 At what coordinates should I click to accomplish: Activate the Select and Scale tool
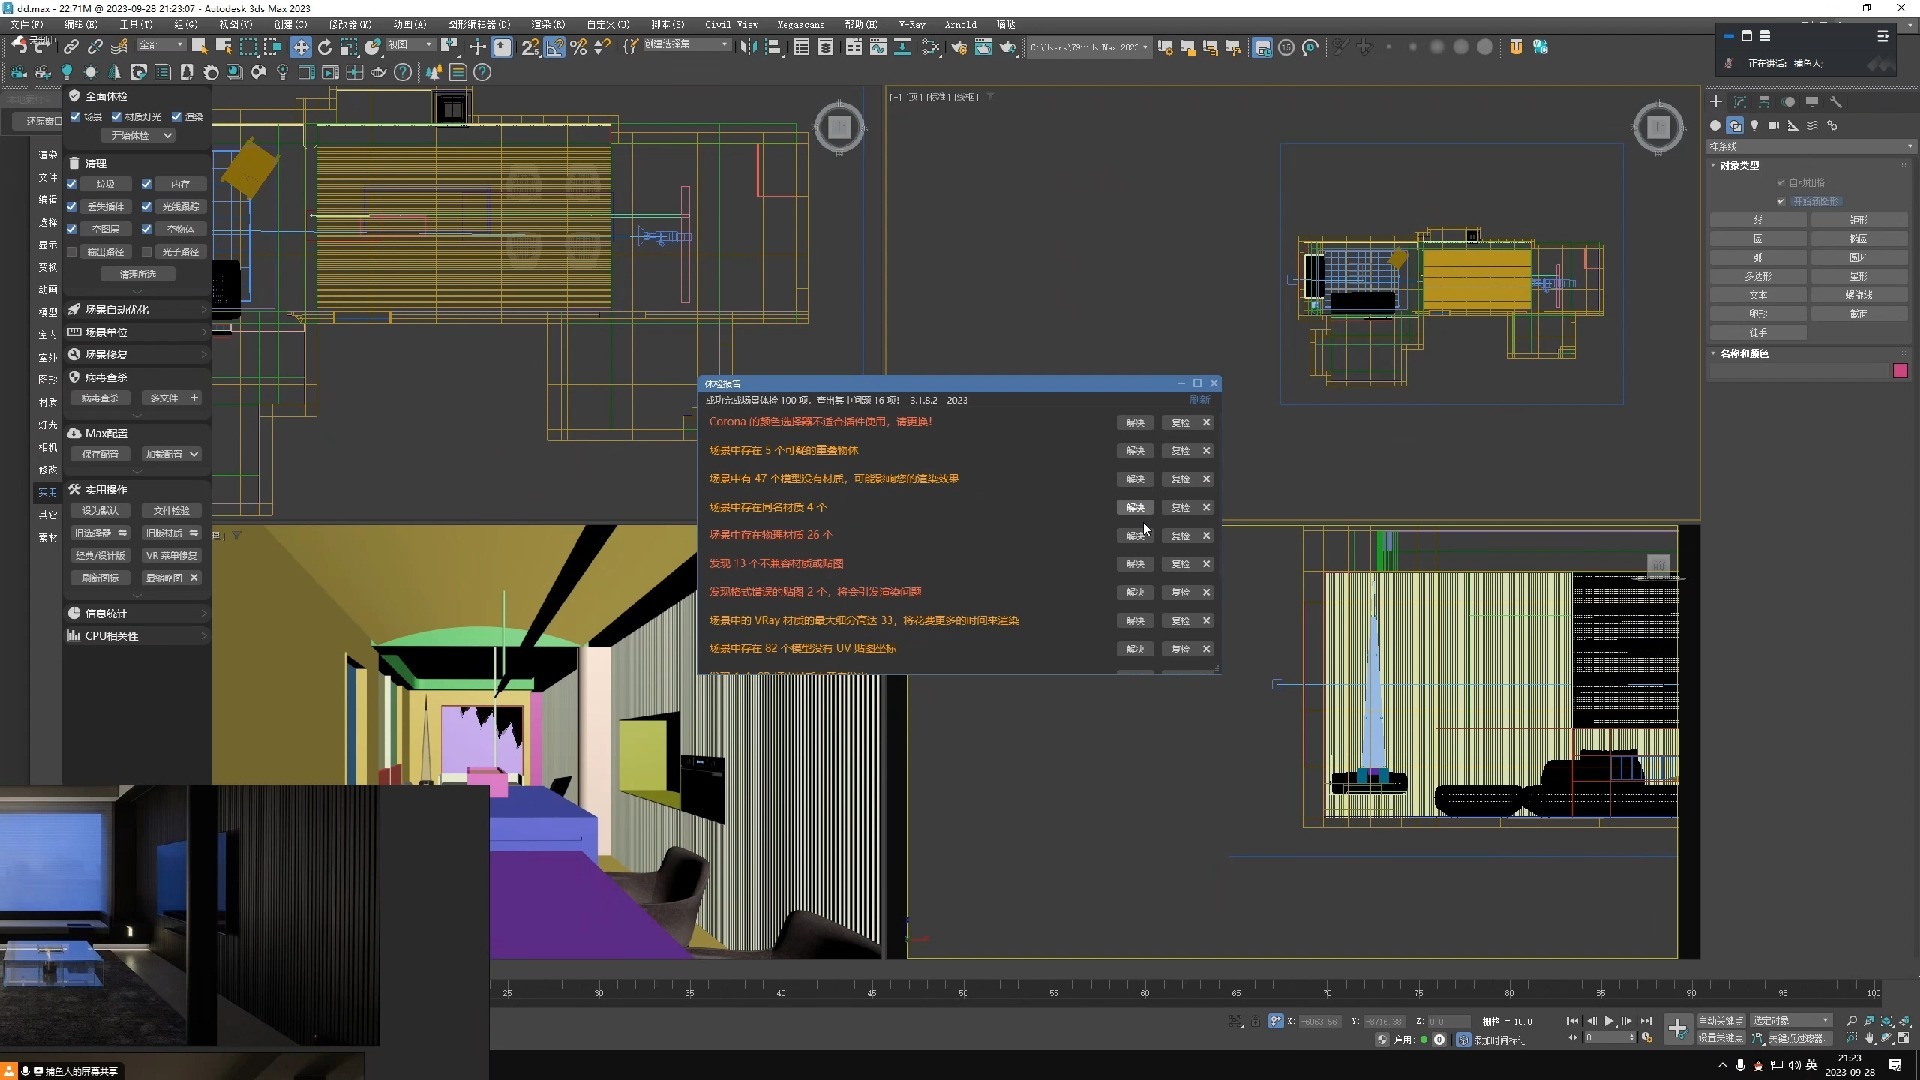coord(349,47)
